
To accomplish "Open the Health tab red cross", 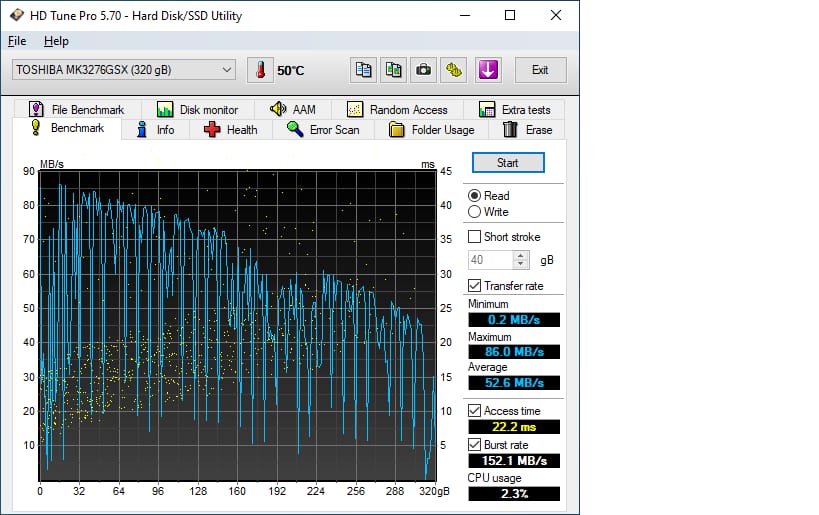I will pos(212,130).
